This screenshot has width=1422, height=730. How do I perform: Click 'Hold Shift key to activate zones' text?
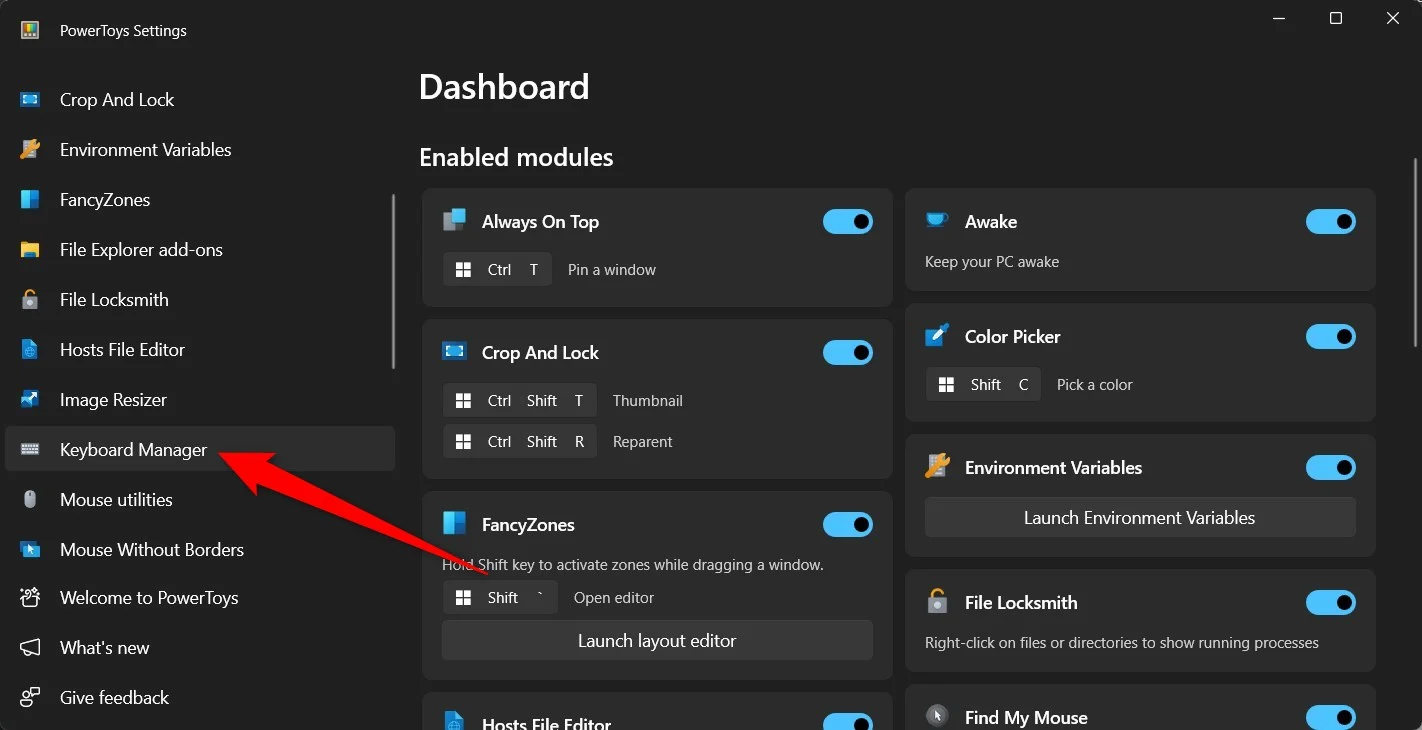click(x=633, y=565)
